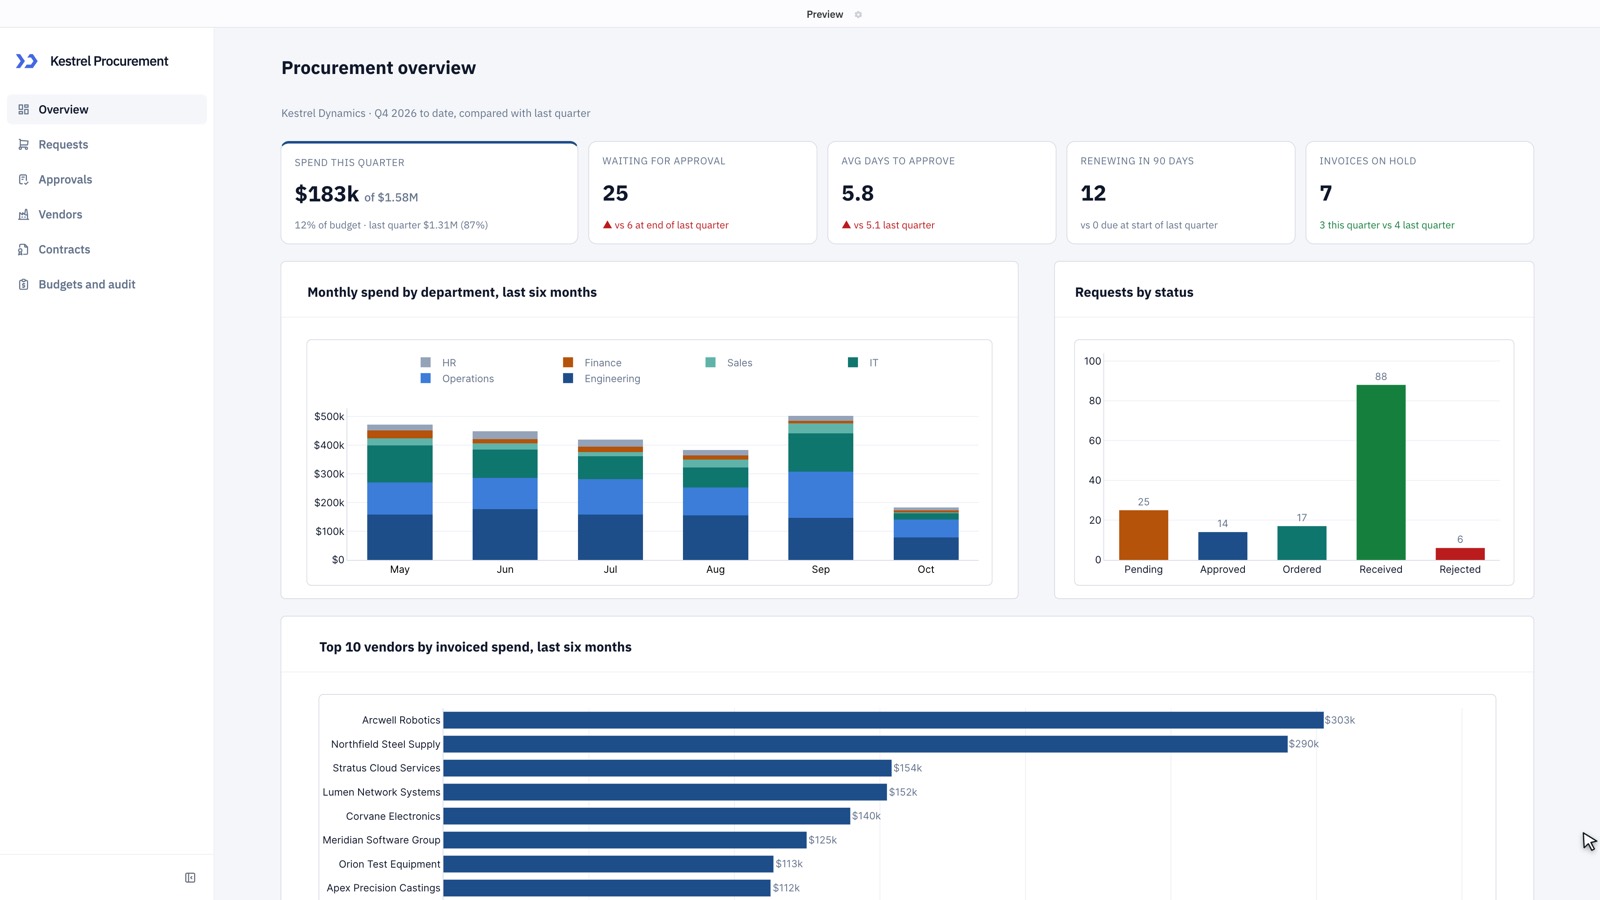Open the Overview page
This screenshot has width=1600, height=900.
pyautogui.click(x=107, y=110)
